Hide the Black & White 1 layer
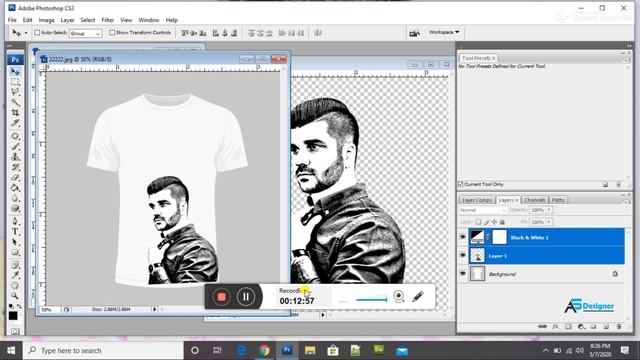The image size is (640, 360). click(x=462, y=237)
